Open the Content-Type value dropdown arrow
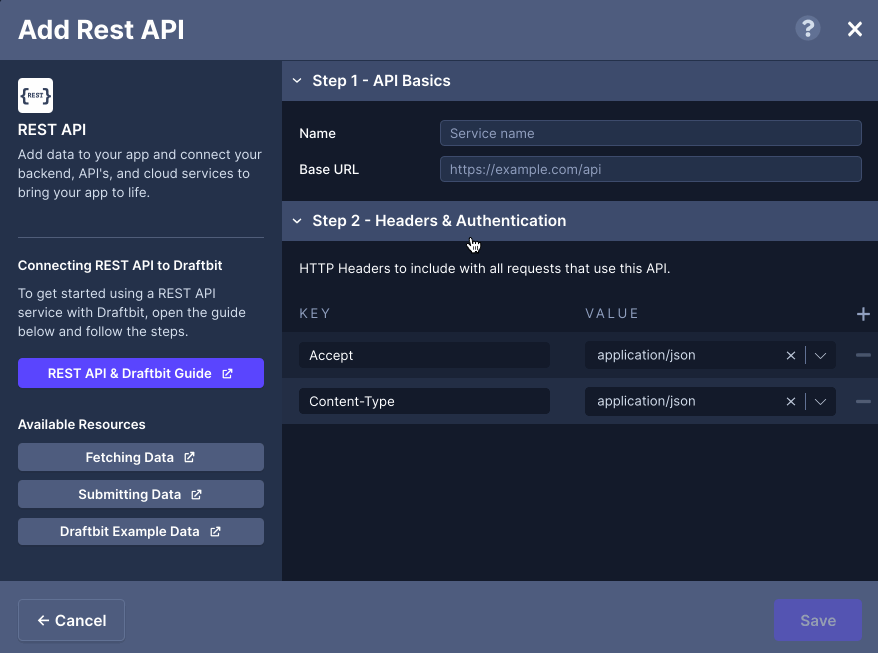This screenshot has width=878, height=653. tap(820, 402)
